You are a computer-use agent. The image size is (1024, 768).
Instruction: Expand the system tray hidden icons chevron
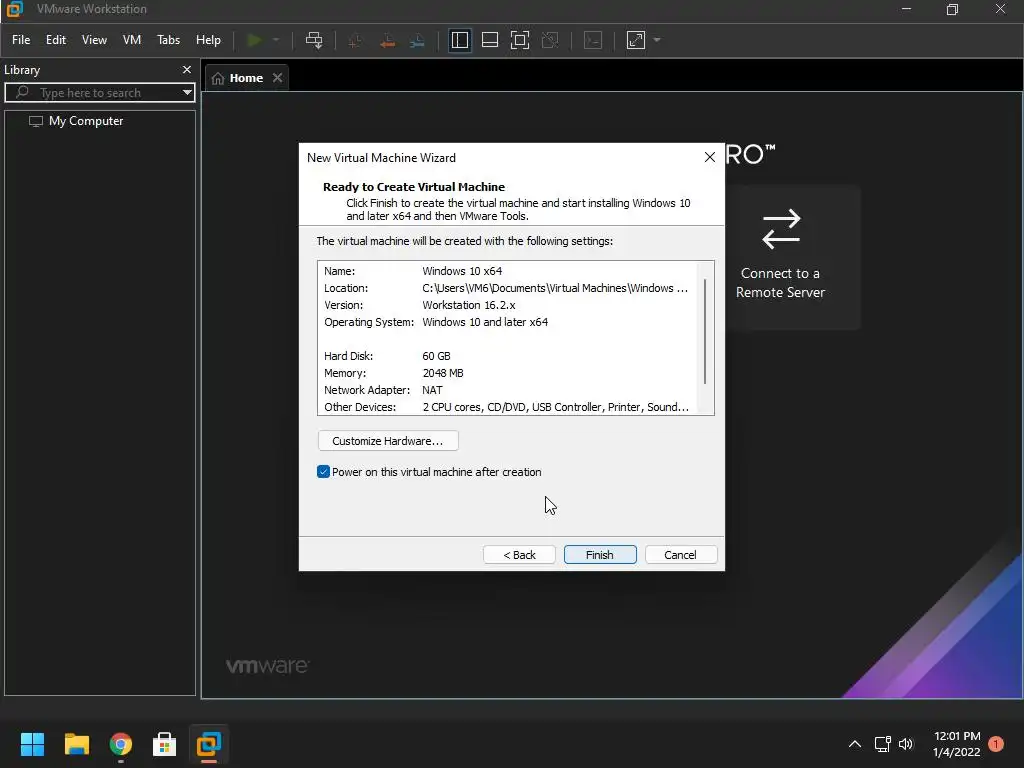tap(854, 744)
